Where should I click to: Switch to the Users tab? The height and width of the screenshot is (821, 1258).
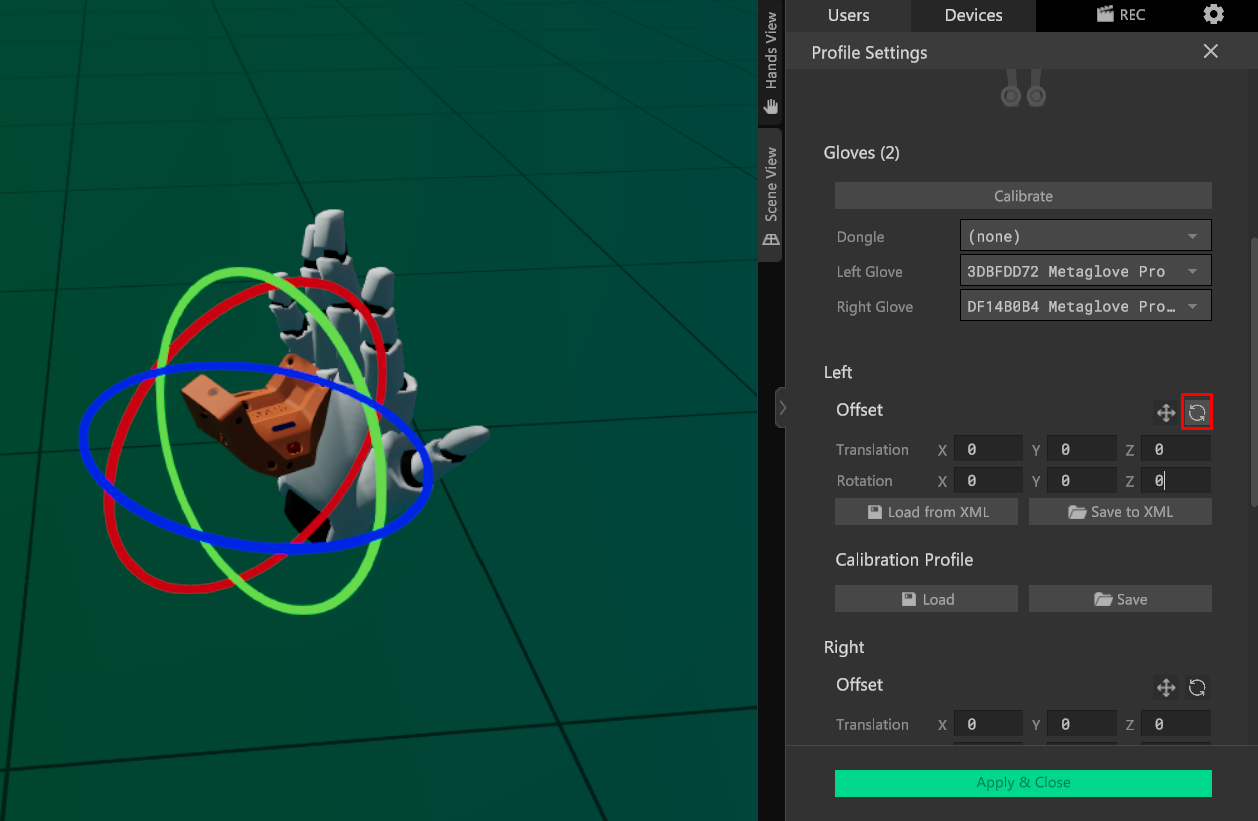click(848, 15)
